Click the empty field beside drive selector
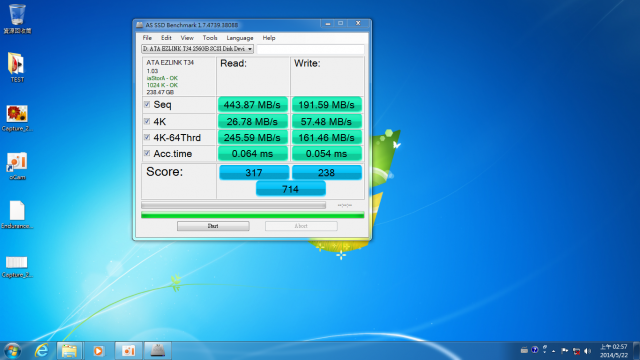Viewport: 640px width, 360px height. pos(310,49)
